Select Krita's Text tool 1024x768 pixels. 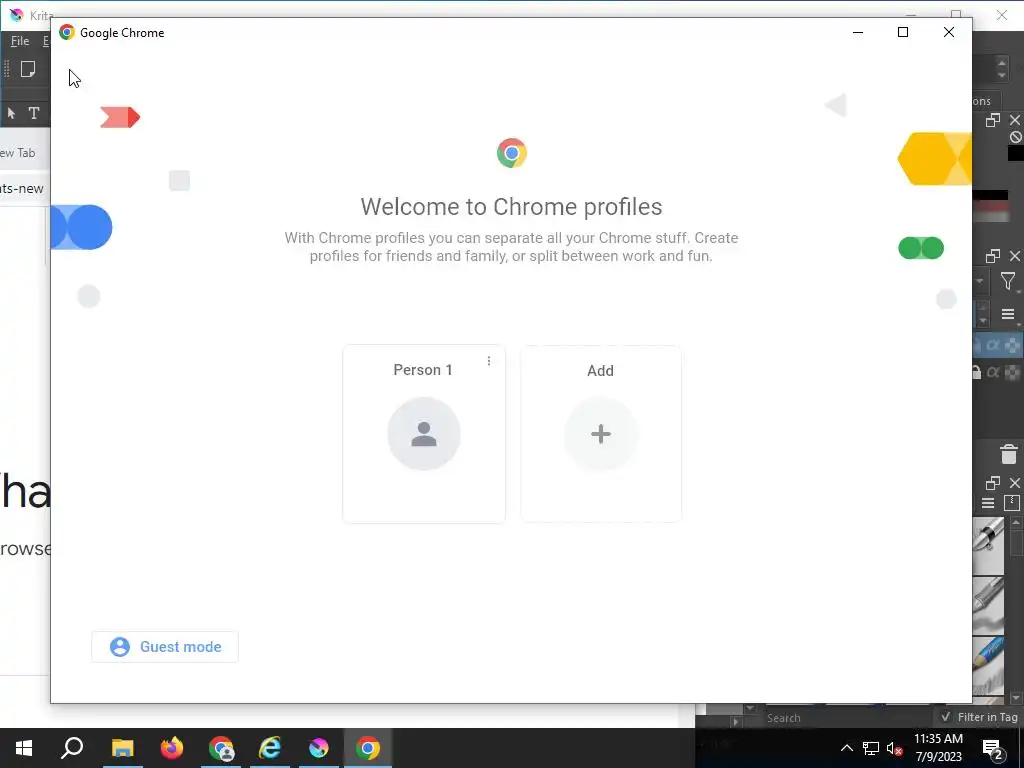point(34,113)
